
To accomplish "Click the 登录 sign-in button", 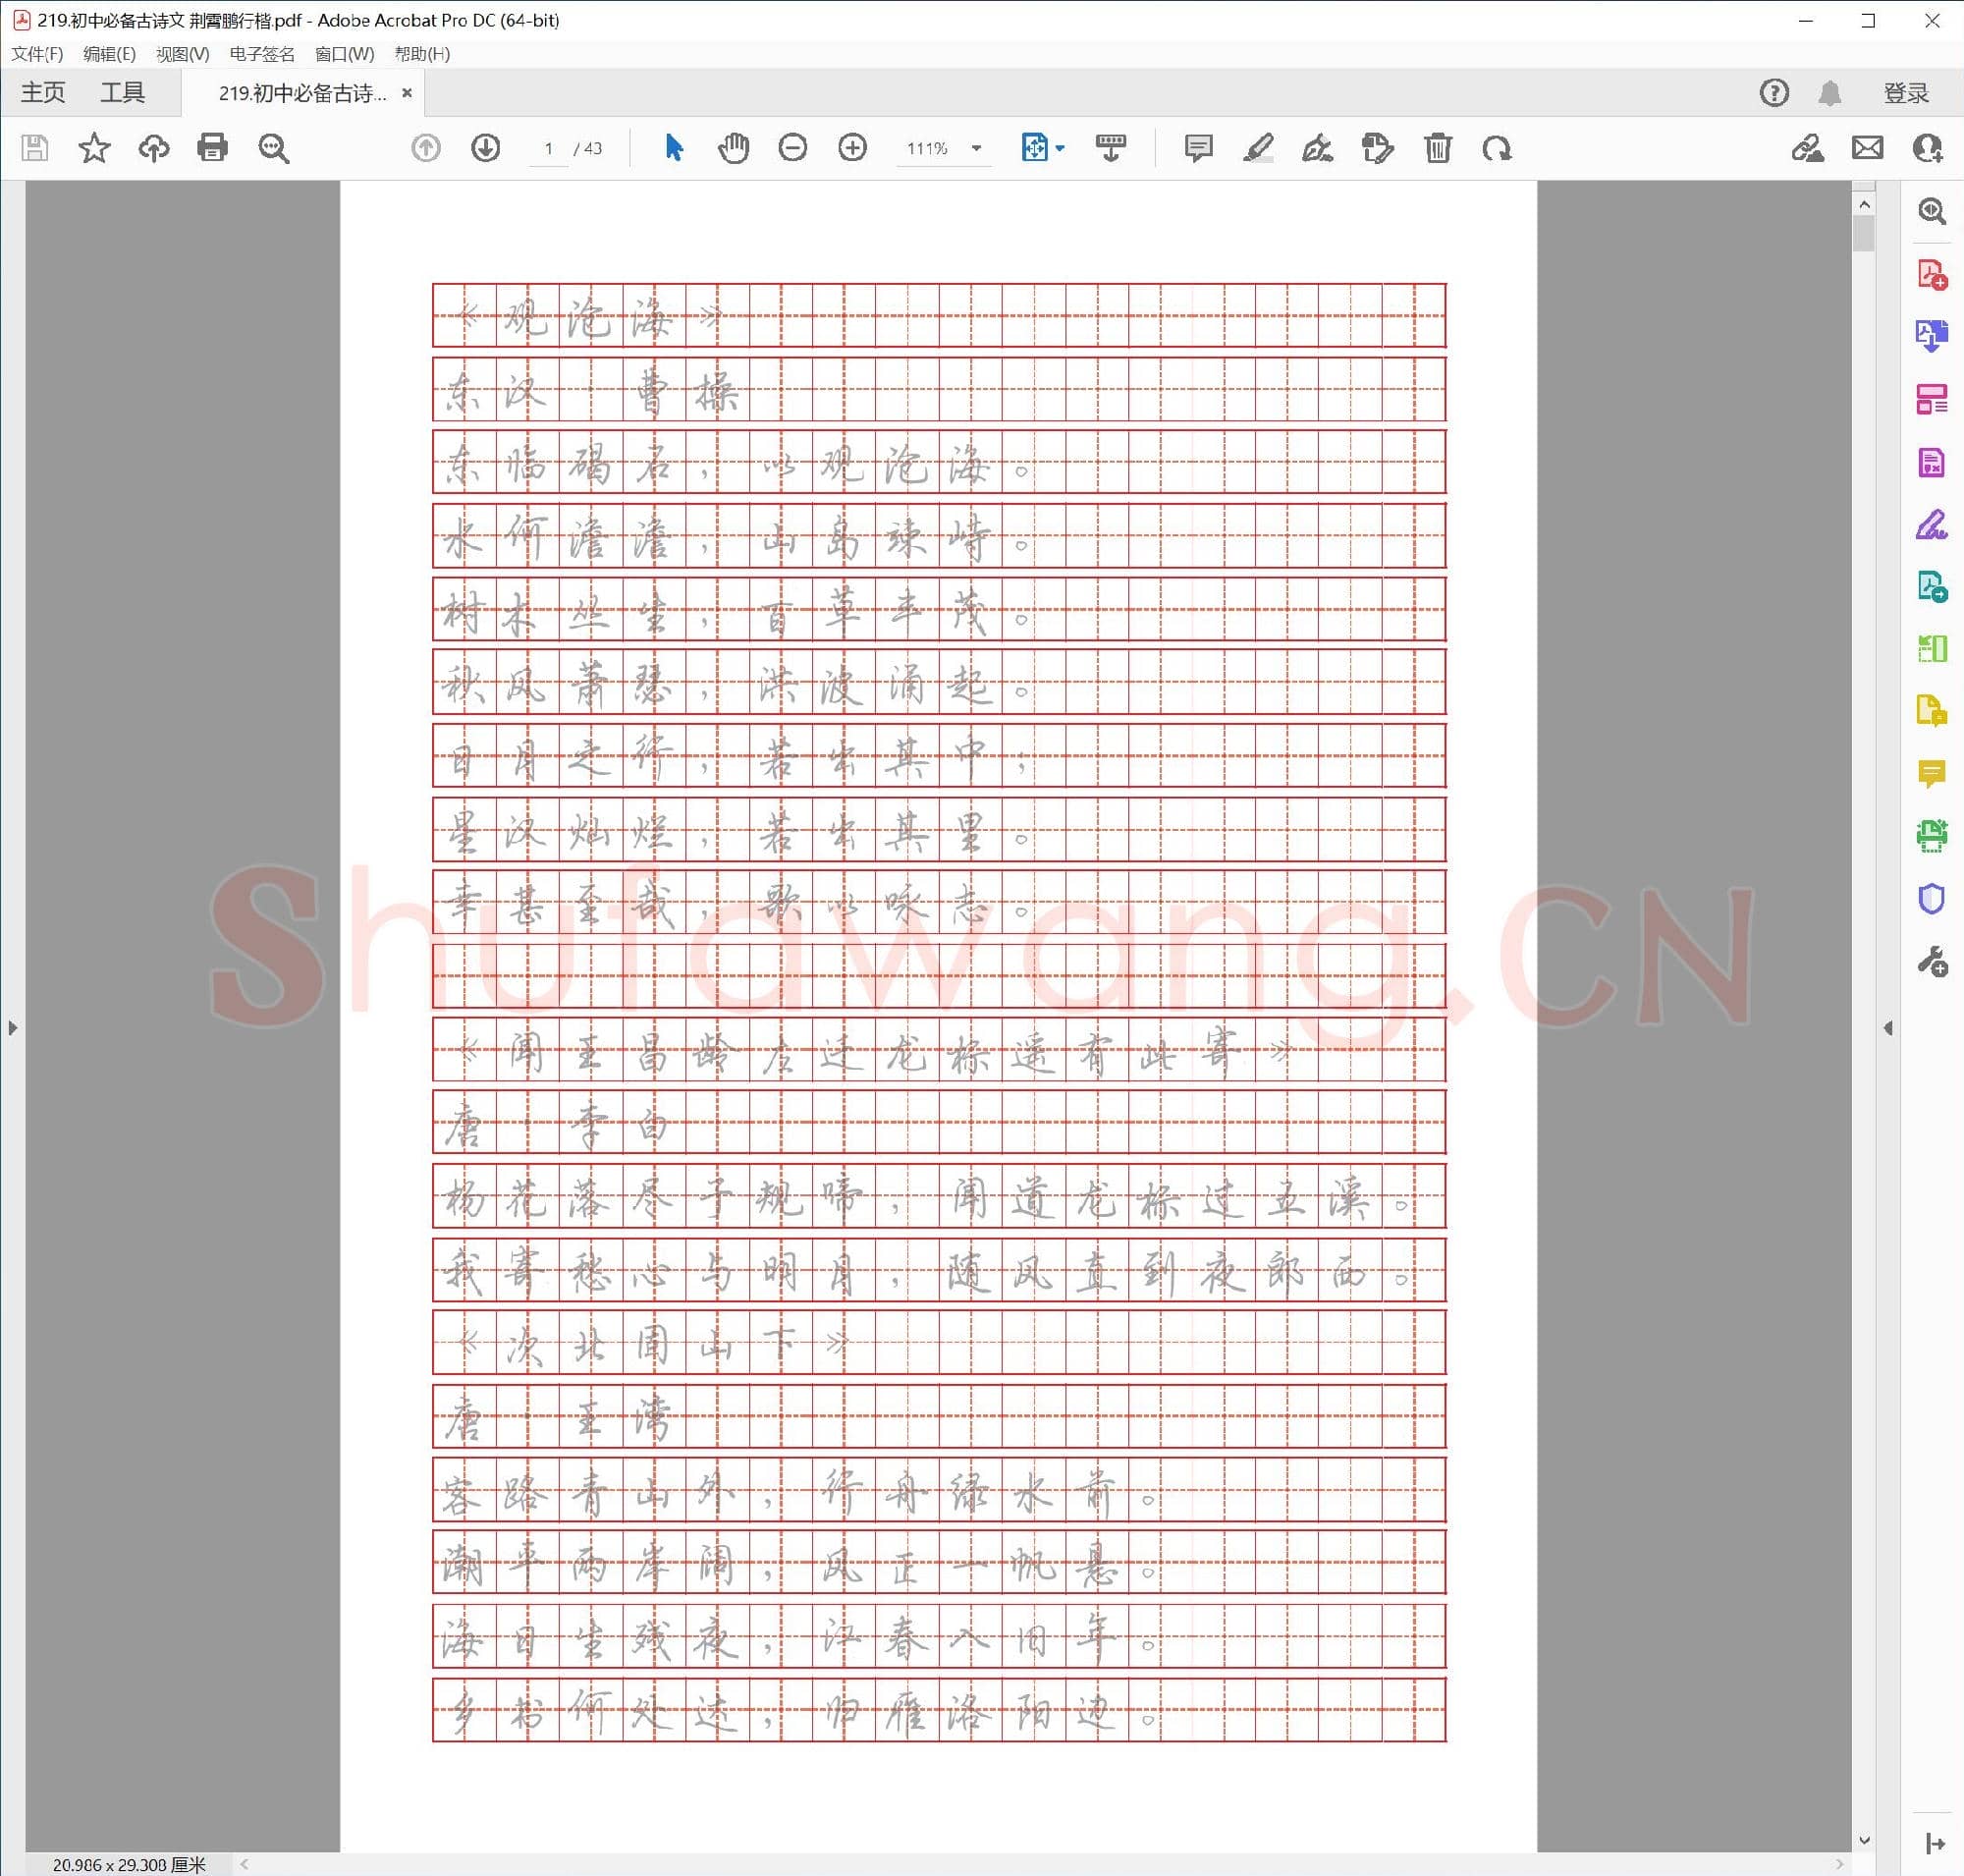I will click(1904, 92).
